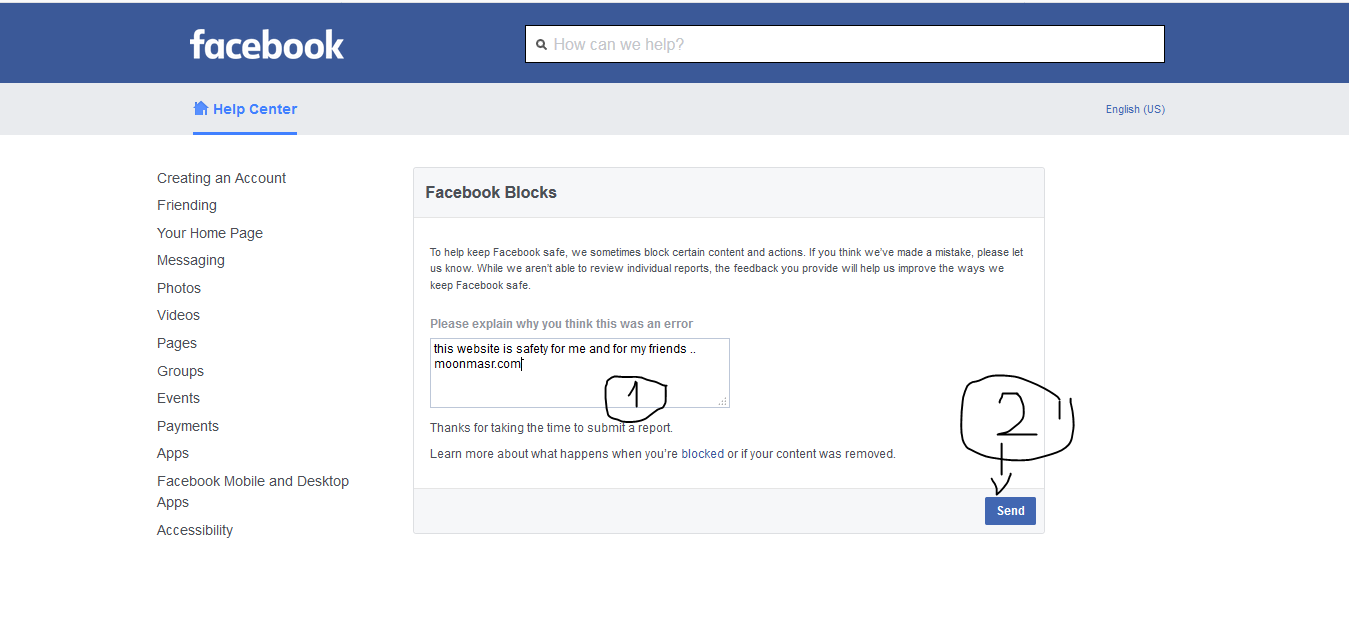Go to the Events help topic
This screenshot has height=621, width=1349.
coord(178,398)
